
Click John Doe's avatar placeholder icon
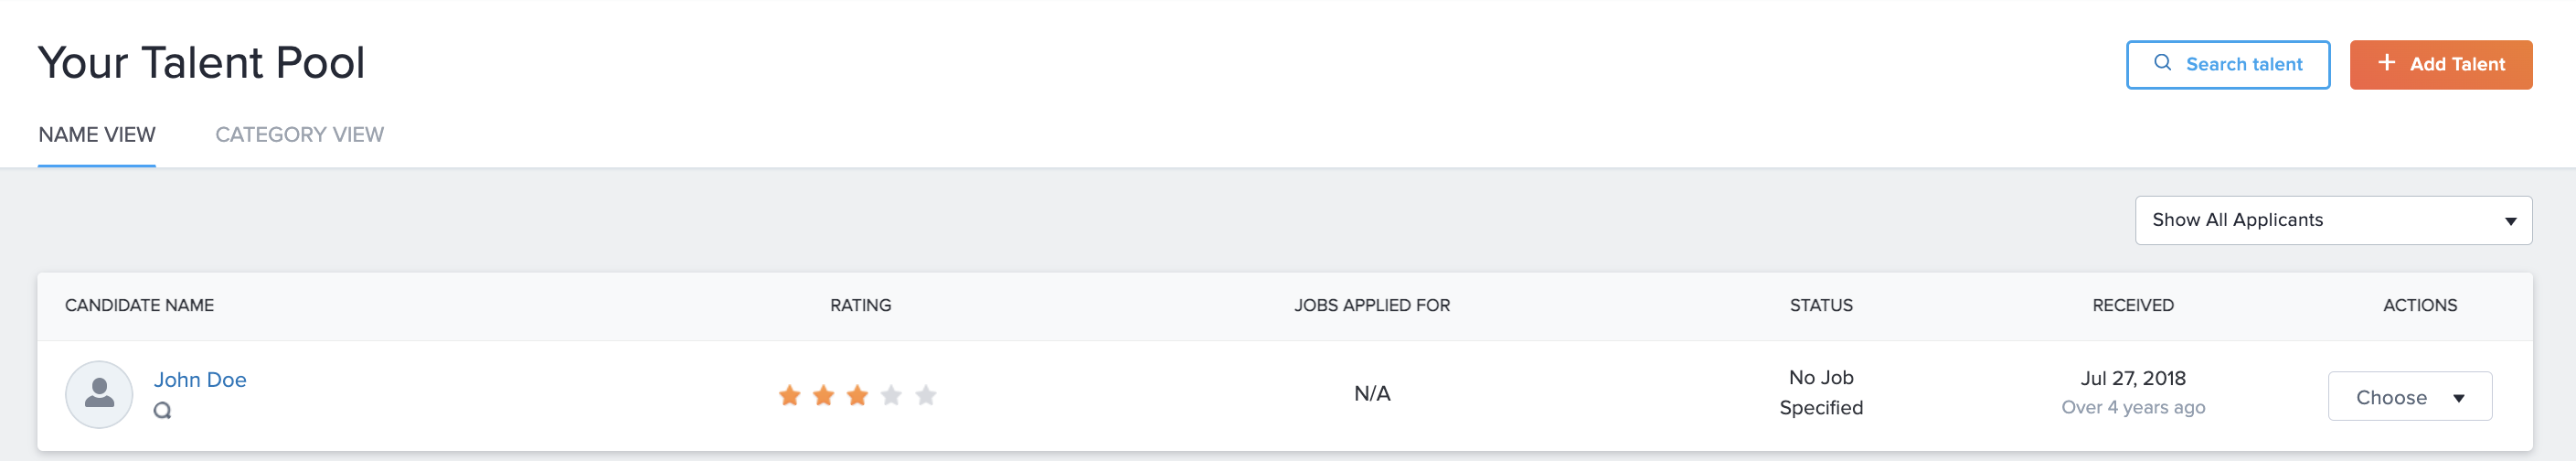(99, 395)
